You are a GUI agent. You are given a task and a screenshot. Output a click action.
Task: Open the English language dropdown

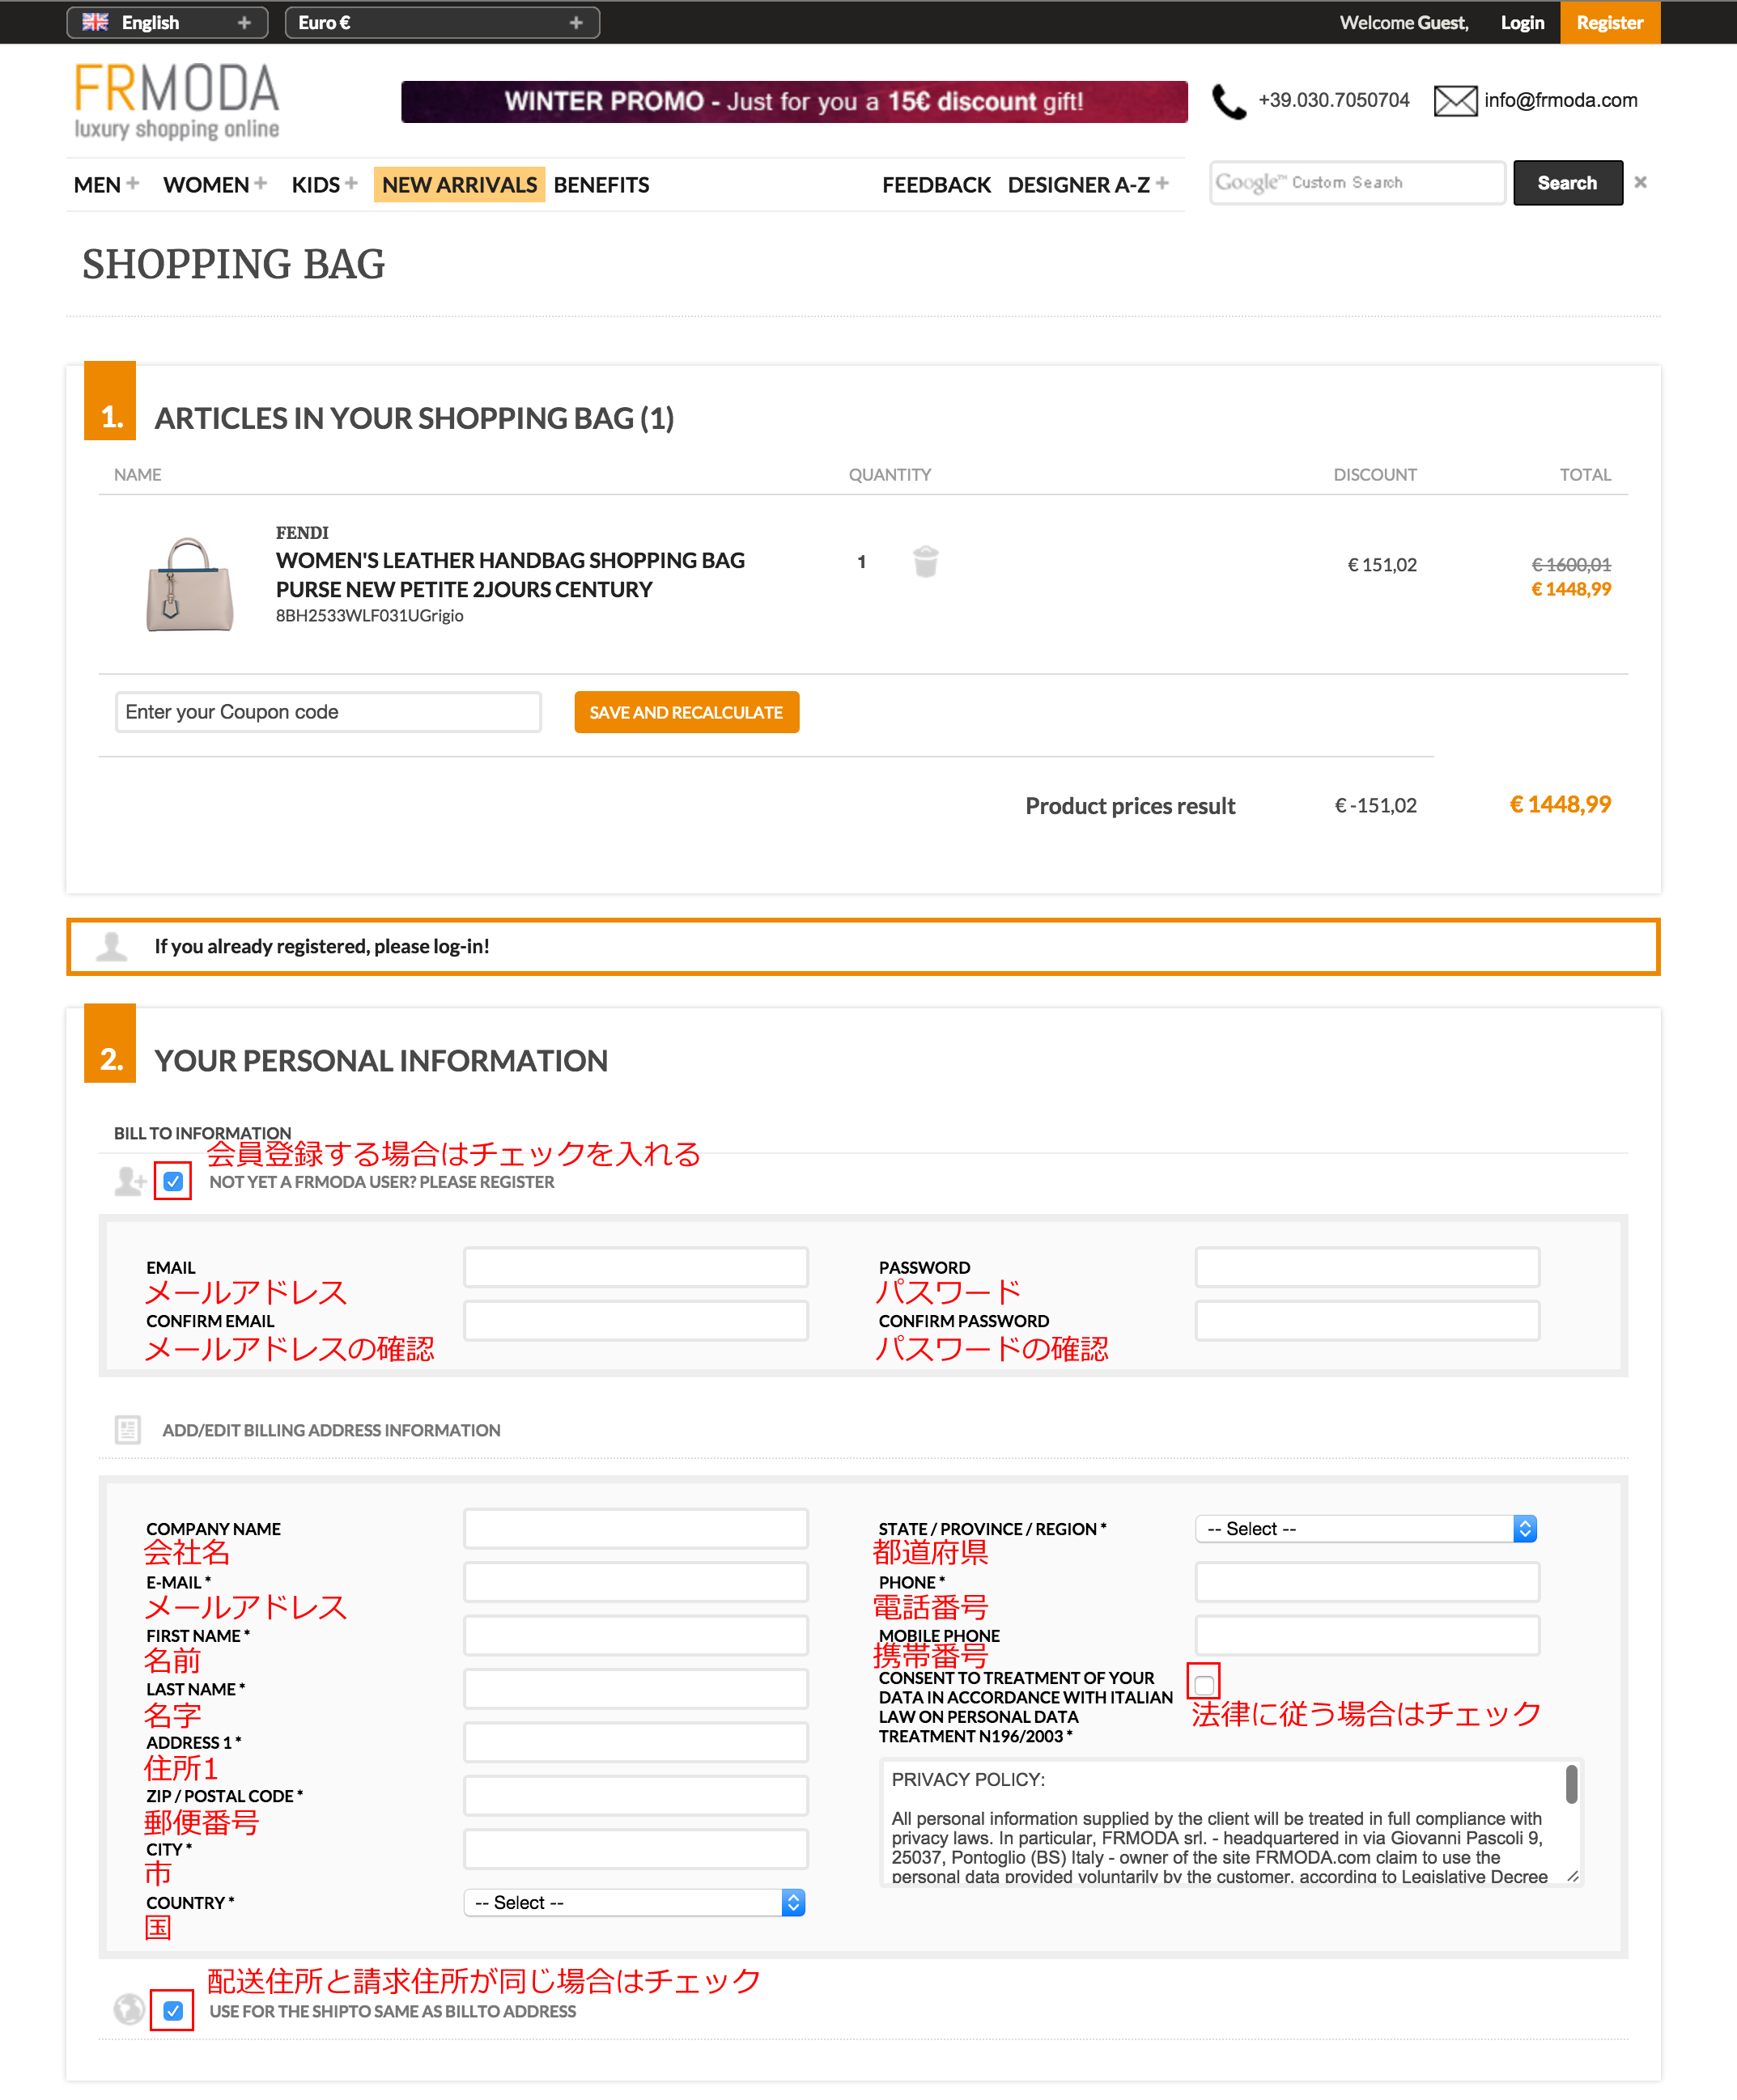coord(167,22)
